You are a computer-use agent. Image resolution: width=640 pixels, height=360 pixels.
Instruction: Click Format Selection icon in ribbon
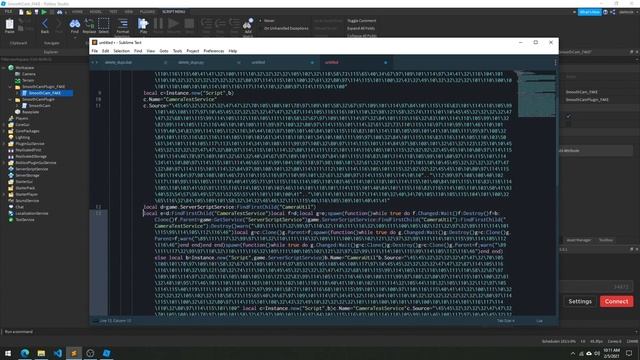122,25
